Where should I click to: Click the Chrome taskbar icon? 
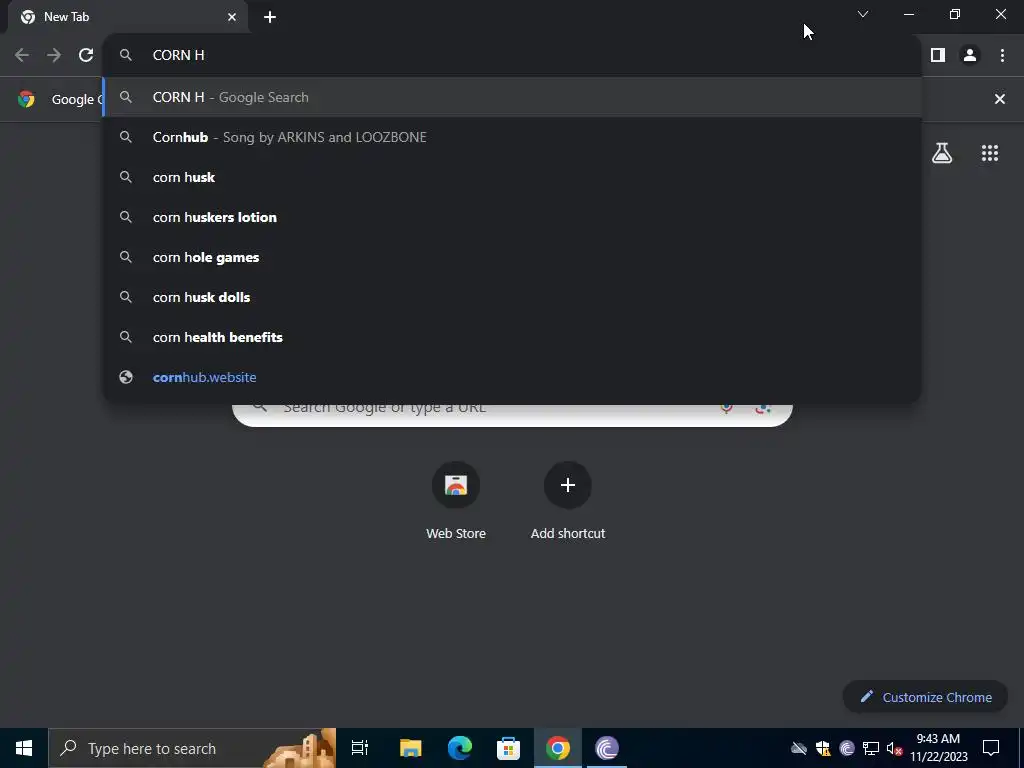coord(558,748)
